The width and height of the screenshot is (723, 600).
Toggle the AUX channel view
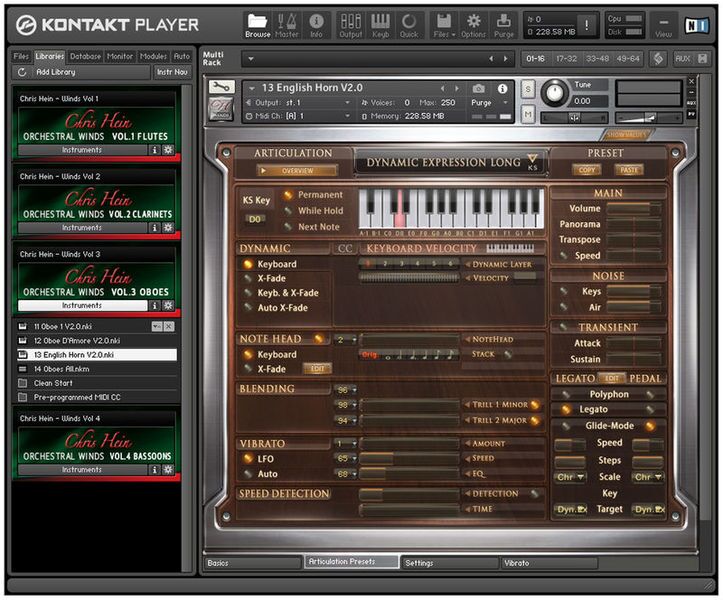point(682,59)
